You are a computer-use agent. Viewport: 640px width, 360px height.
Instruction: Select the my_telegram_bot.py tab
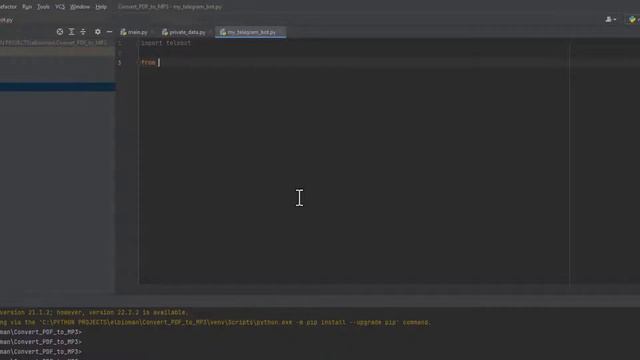(x=250, y=32)
